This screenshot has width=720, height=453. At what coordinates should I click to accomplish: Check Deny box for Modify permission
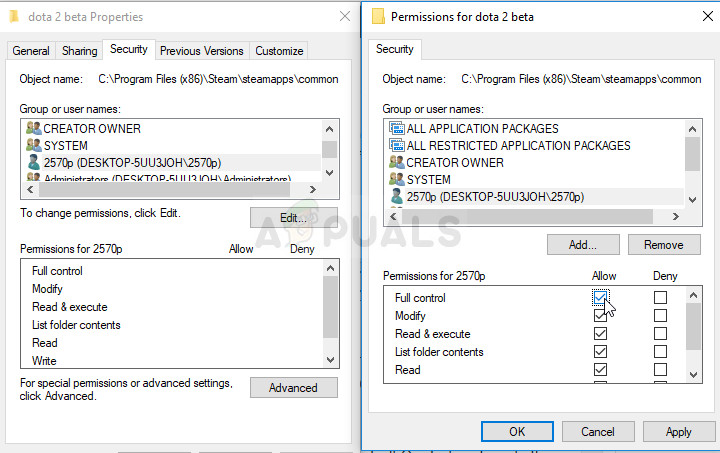[x=660, y=316]
